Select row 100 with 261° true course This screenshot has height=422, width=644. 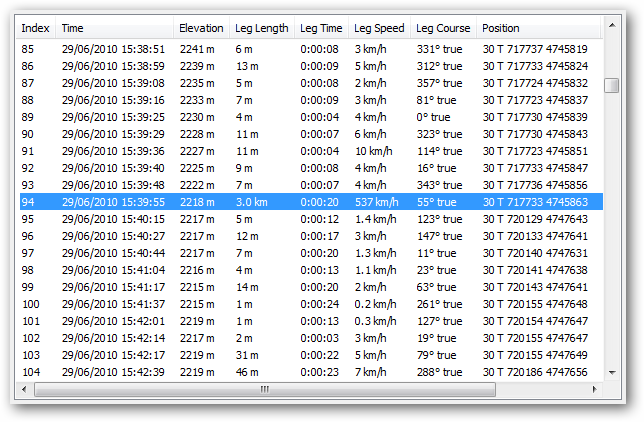300,304
